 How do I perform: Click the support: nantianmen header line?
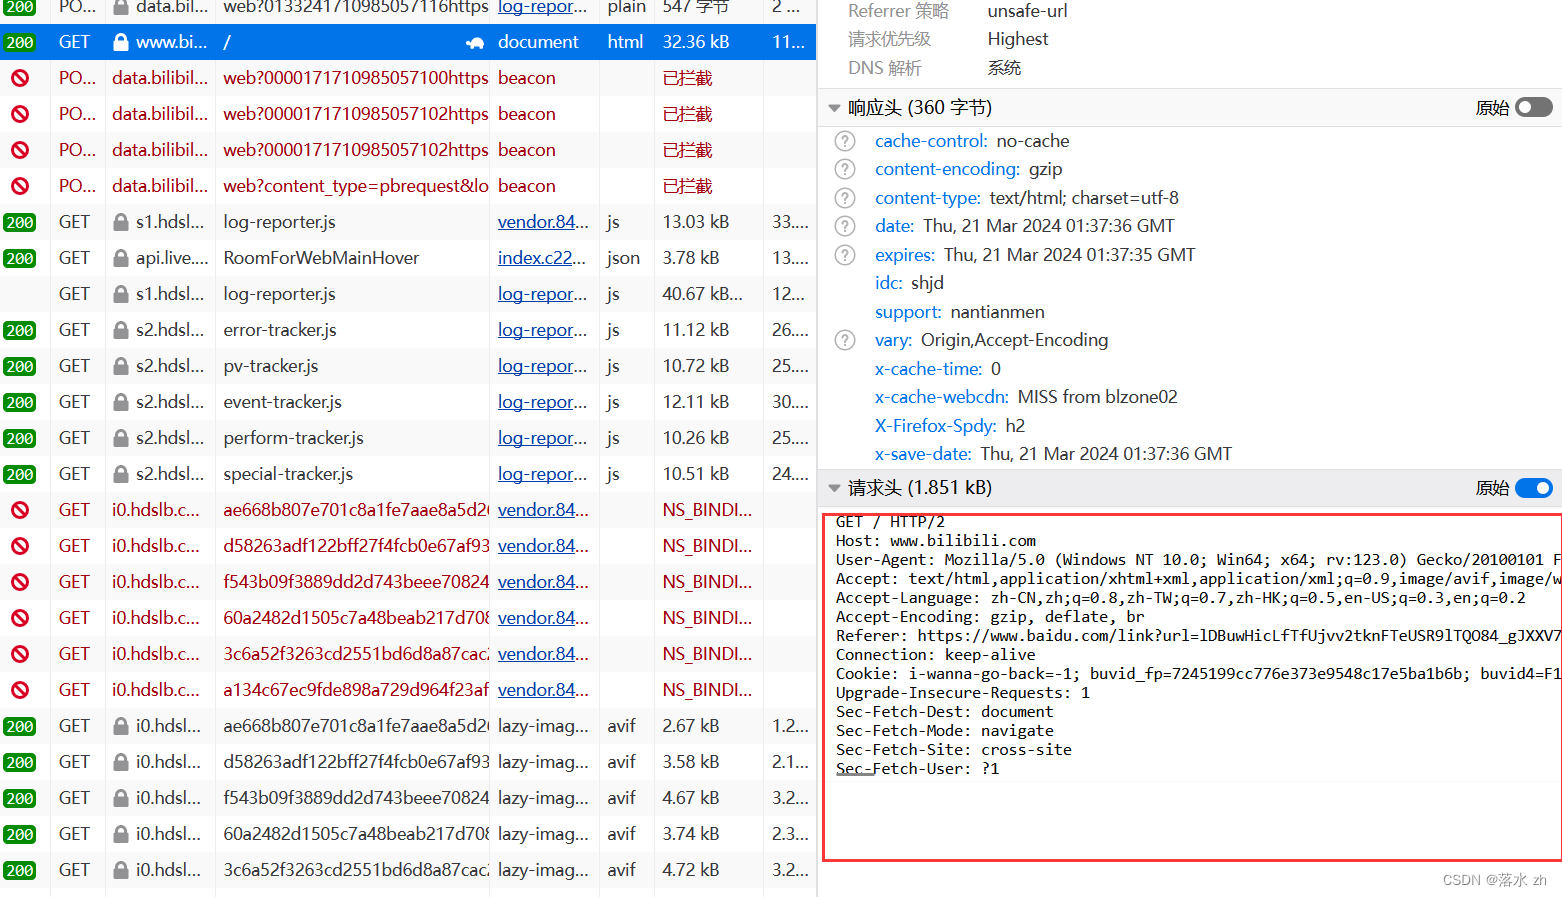pos(959,312)
